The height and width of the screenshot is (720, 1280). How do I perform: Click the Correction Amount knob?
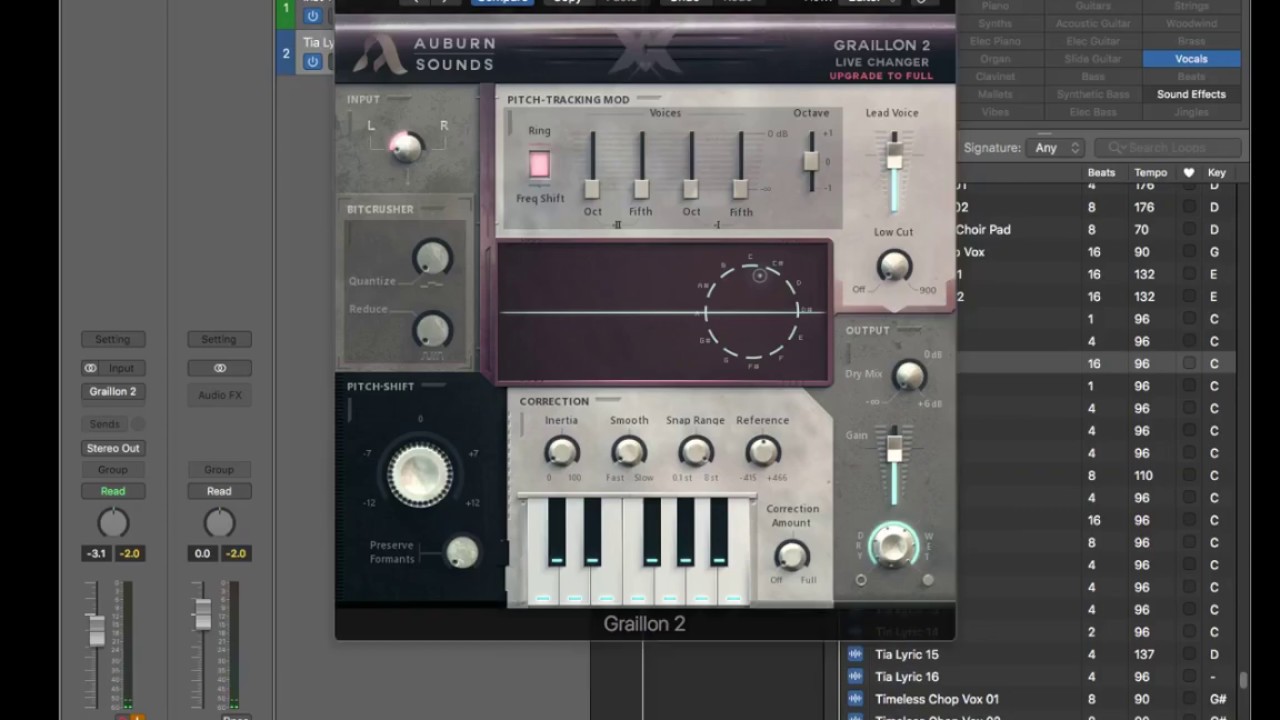(x=791, y=554)
